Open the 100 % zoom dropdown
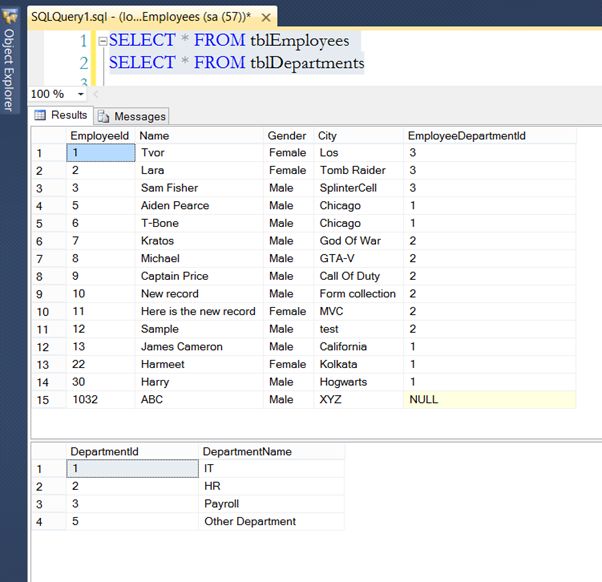Screen dimensions: 602x582 click(x=81, y=94)
